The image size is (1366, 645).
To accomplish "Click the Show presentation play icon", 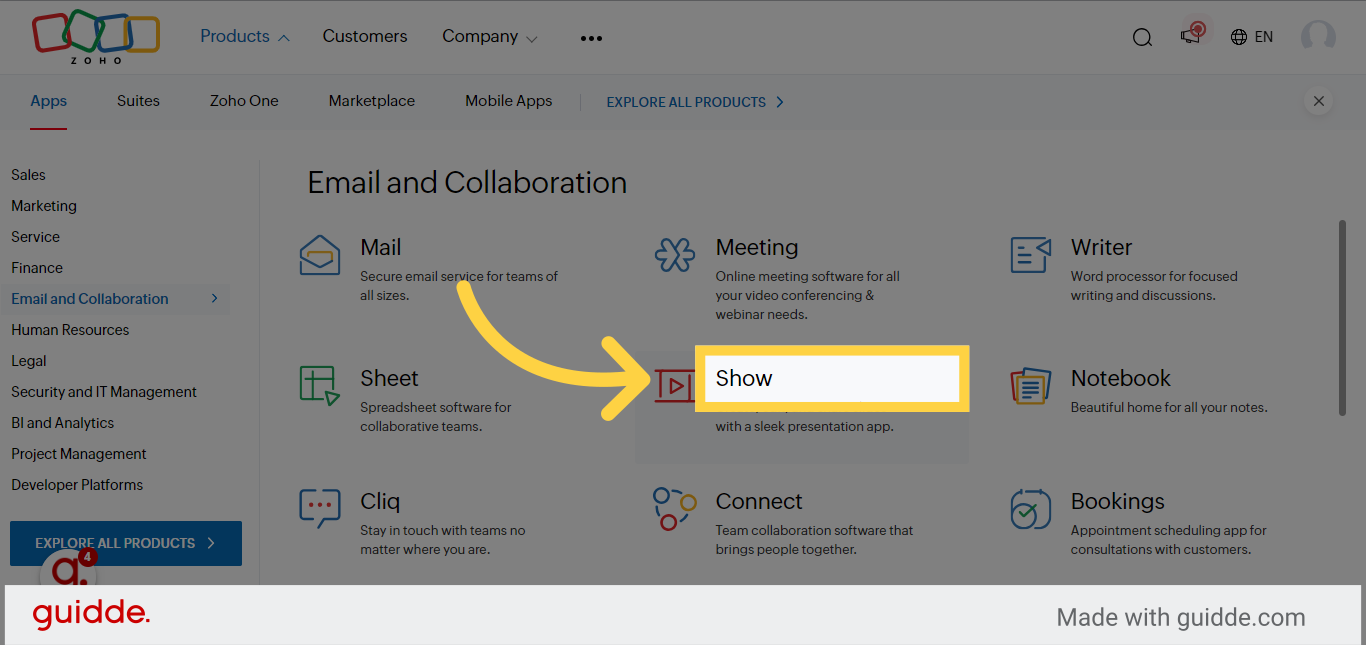I will (675, 386).
